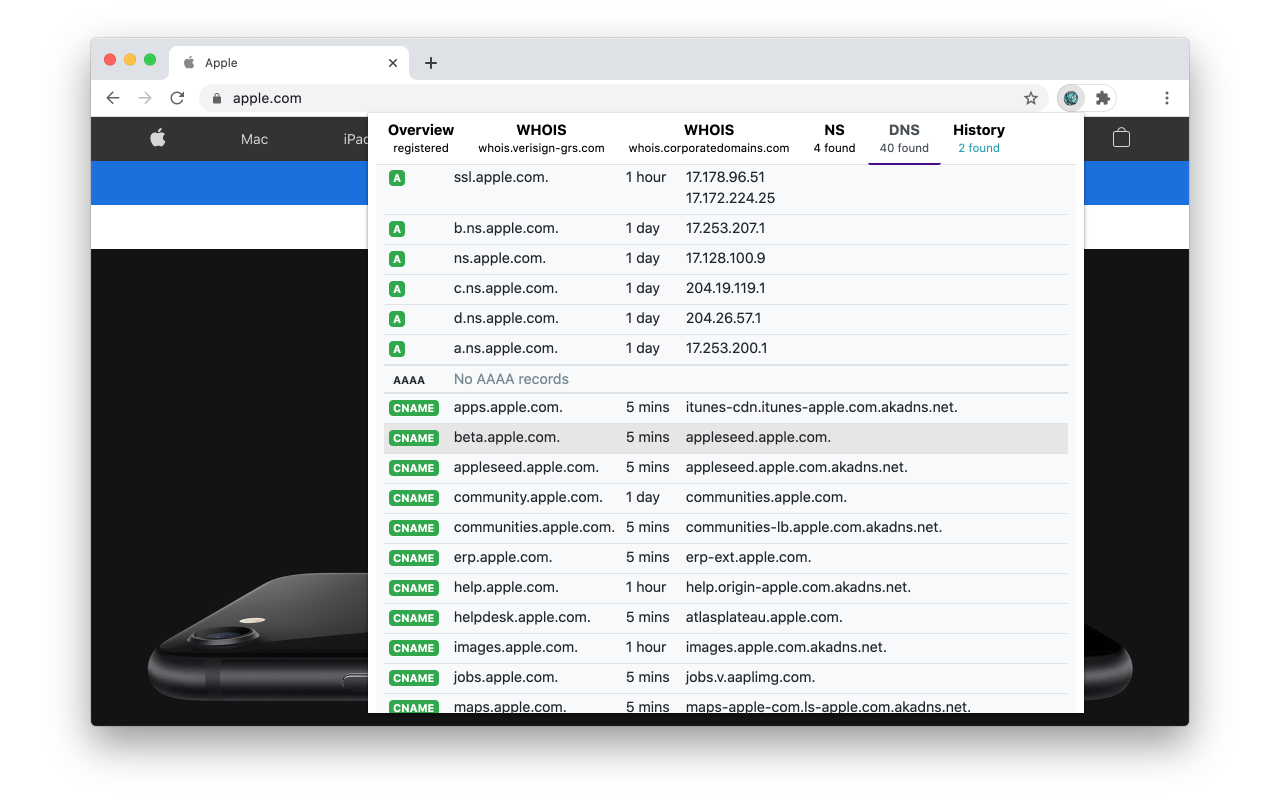1280x800 pixels.
Task: Click CNAME badge before appleseed.apple.com. name
Action: click(x=414, y=468)
